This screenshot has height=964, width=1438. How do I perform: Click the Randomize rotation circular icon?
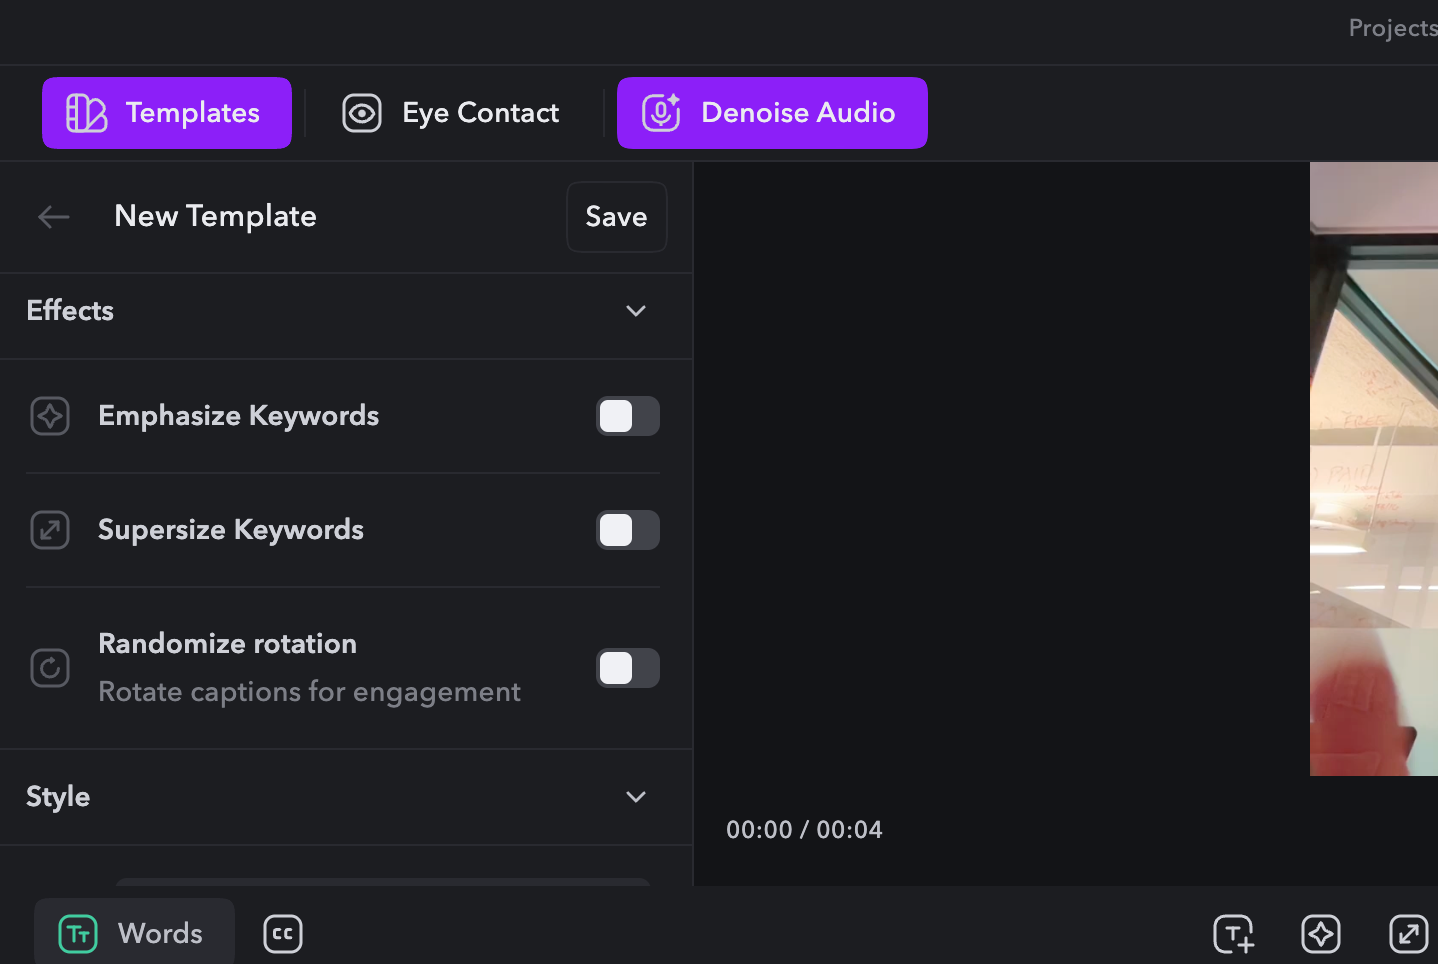click(50, 668)
